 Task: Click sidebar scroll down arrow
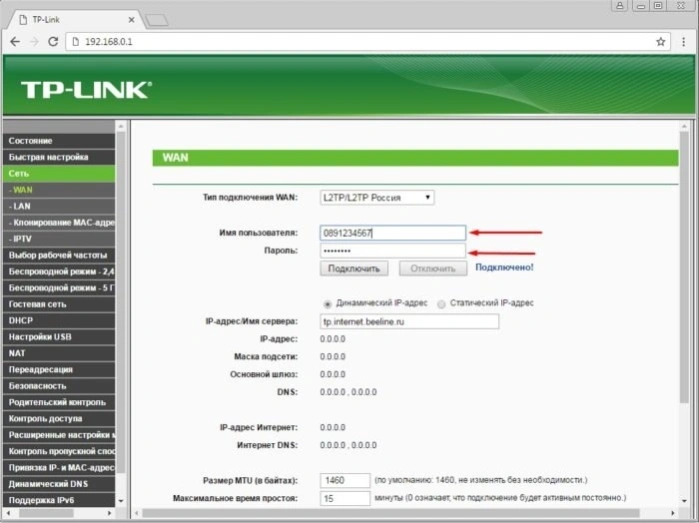coord(121,501)
